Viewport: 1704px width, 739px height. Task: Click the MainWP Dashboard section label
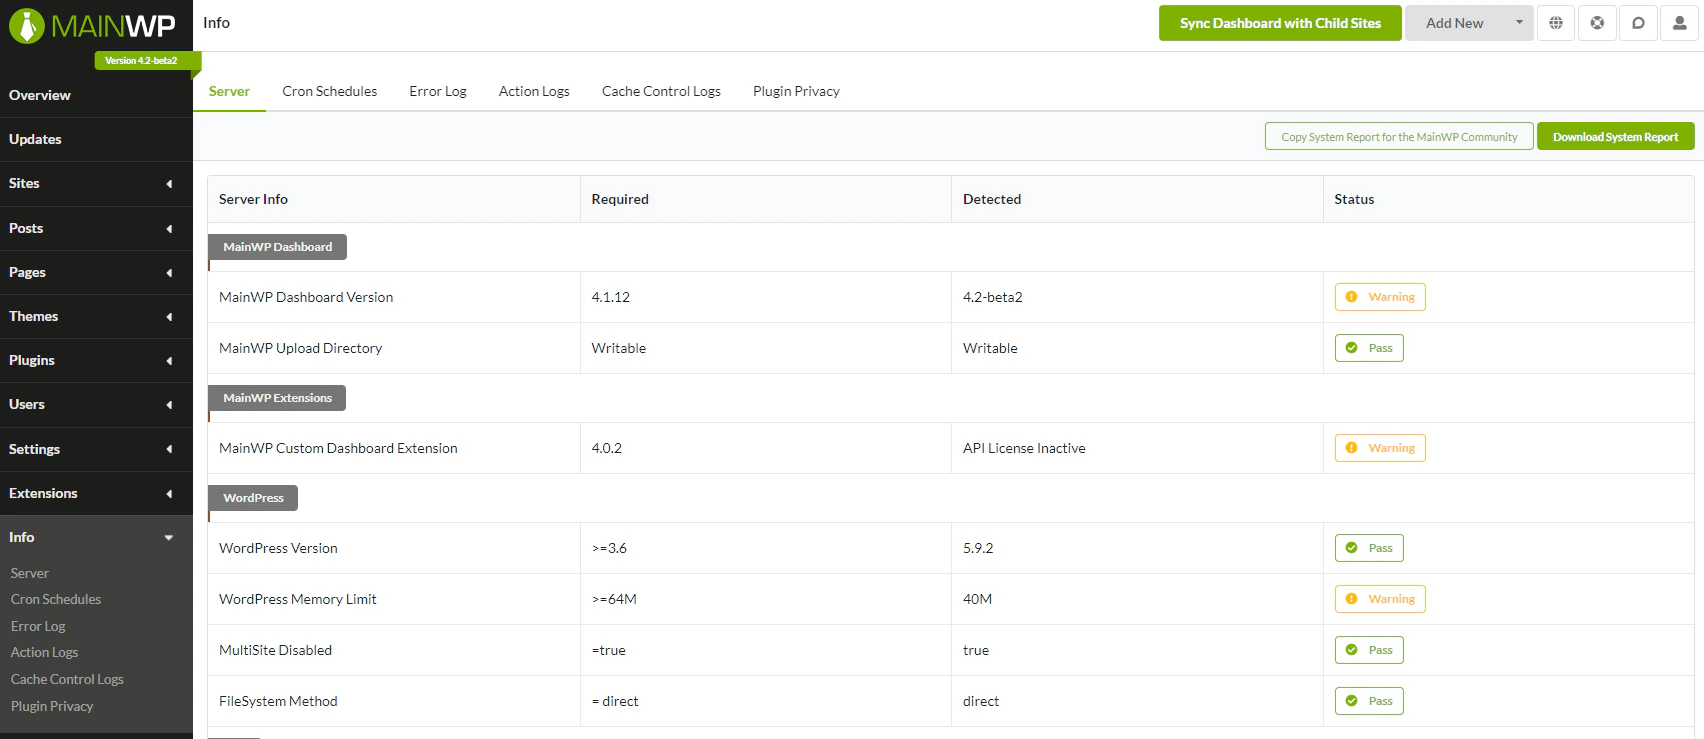[x=278, y=247]
